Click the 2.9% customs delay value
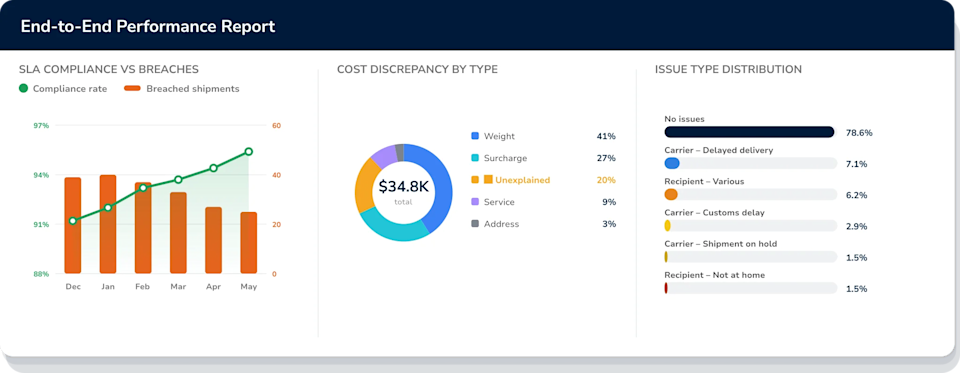 [857, 227]
